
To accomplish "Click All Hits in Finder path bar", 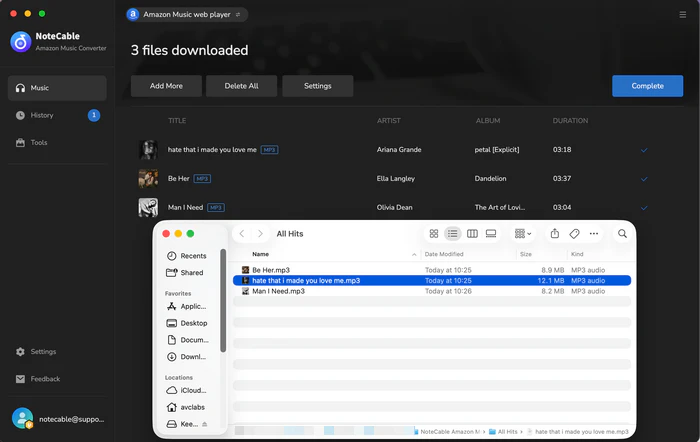I will tap(503, 432).
